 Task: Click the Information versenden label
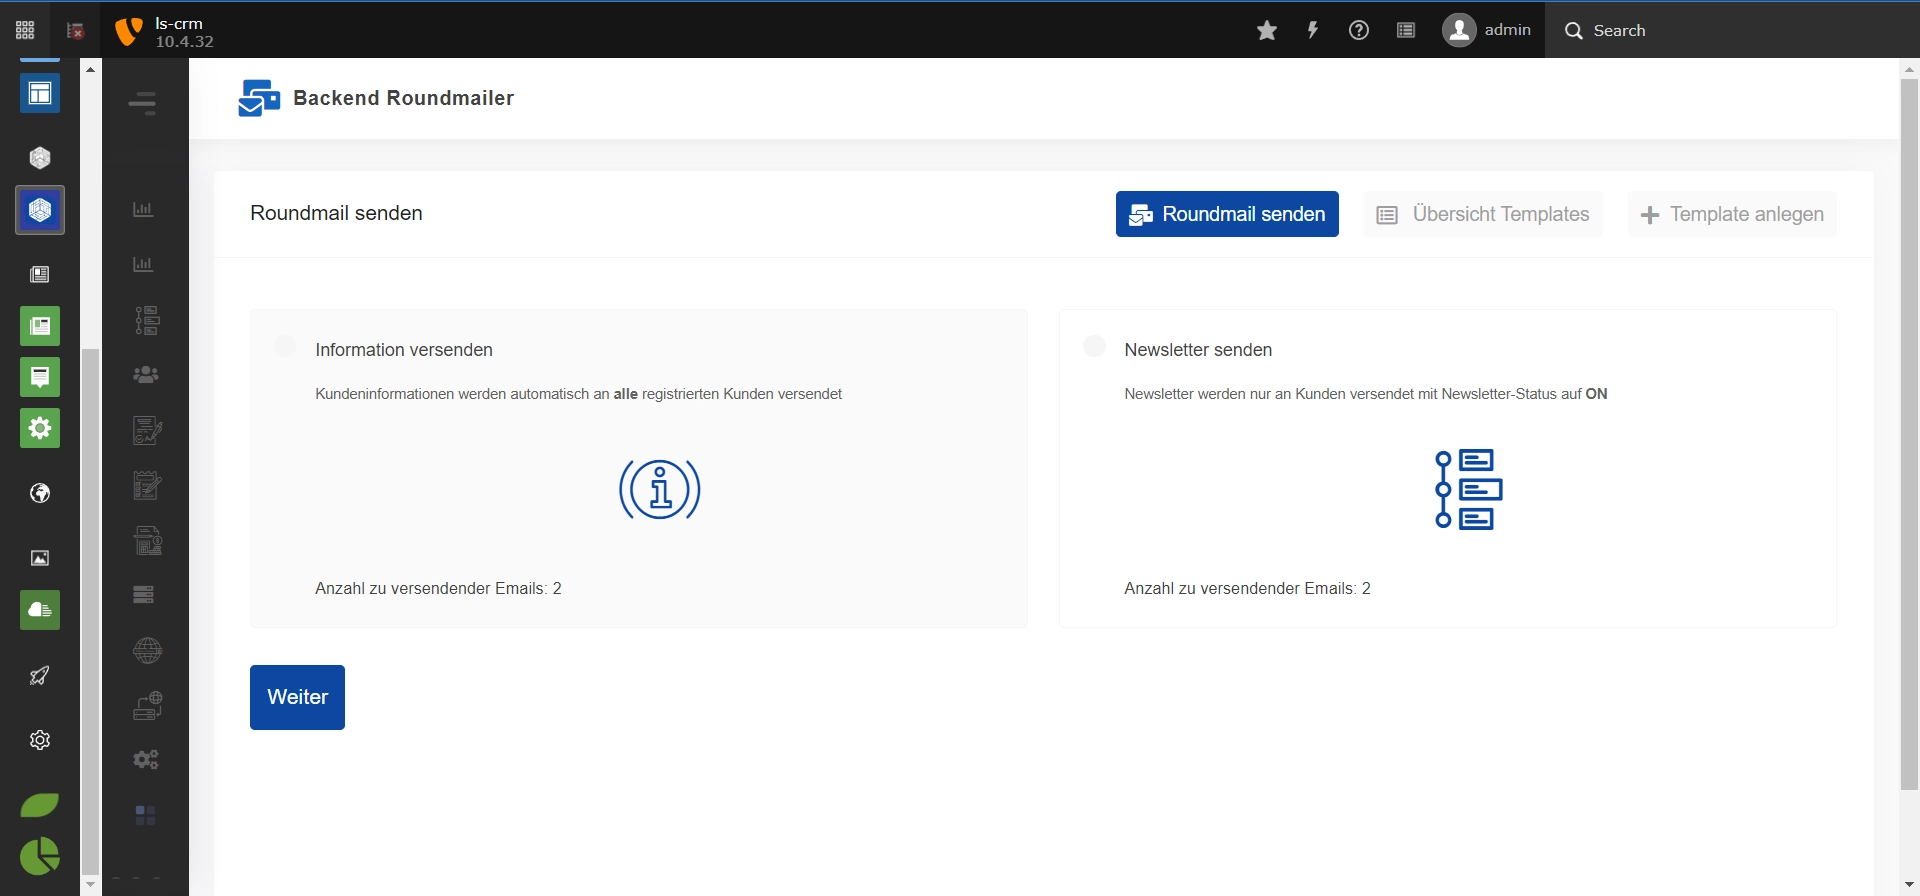coord(404,350)
